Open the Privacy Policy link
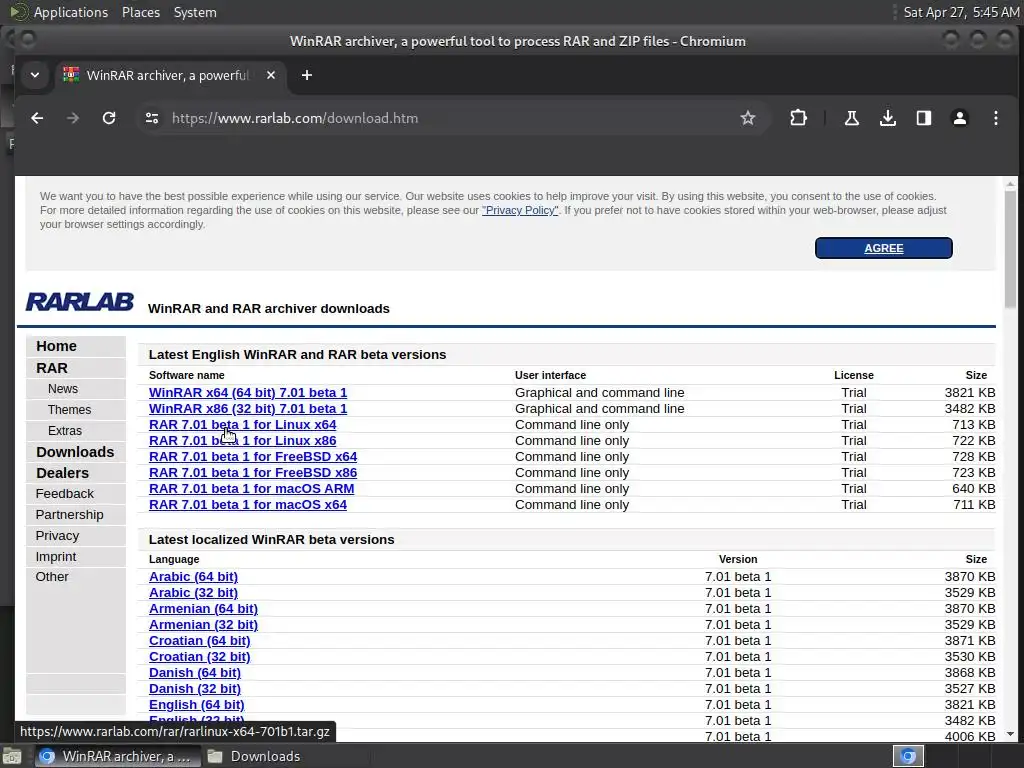 520,210
